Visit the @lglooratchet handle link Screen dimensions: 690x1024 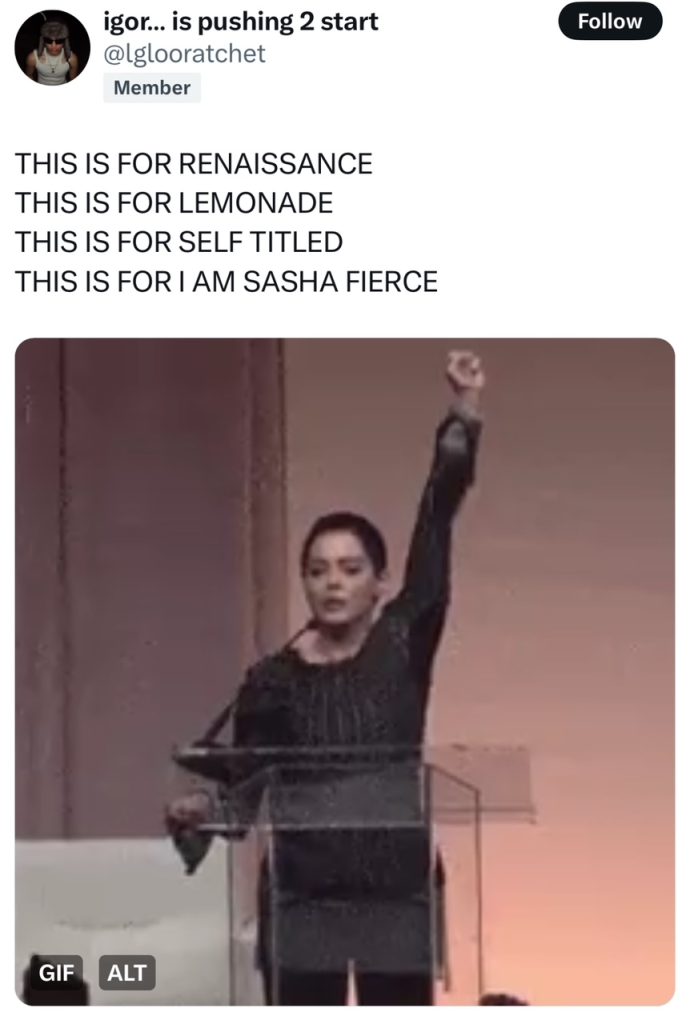click(185, 54)
